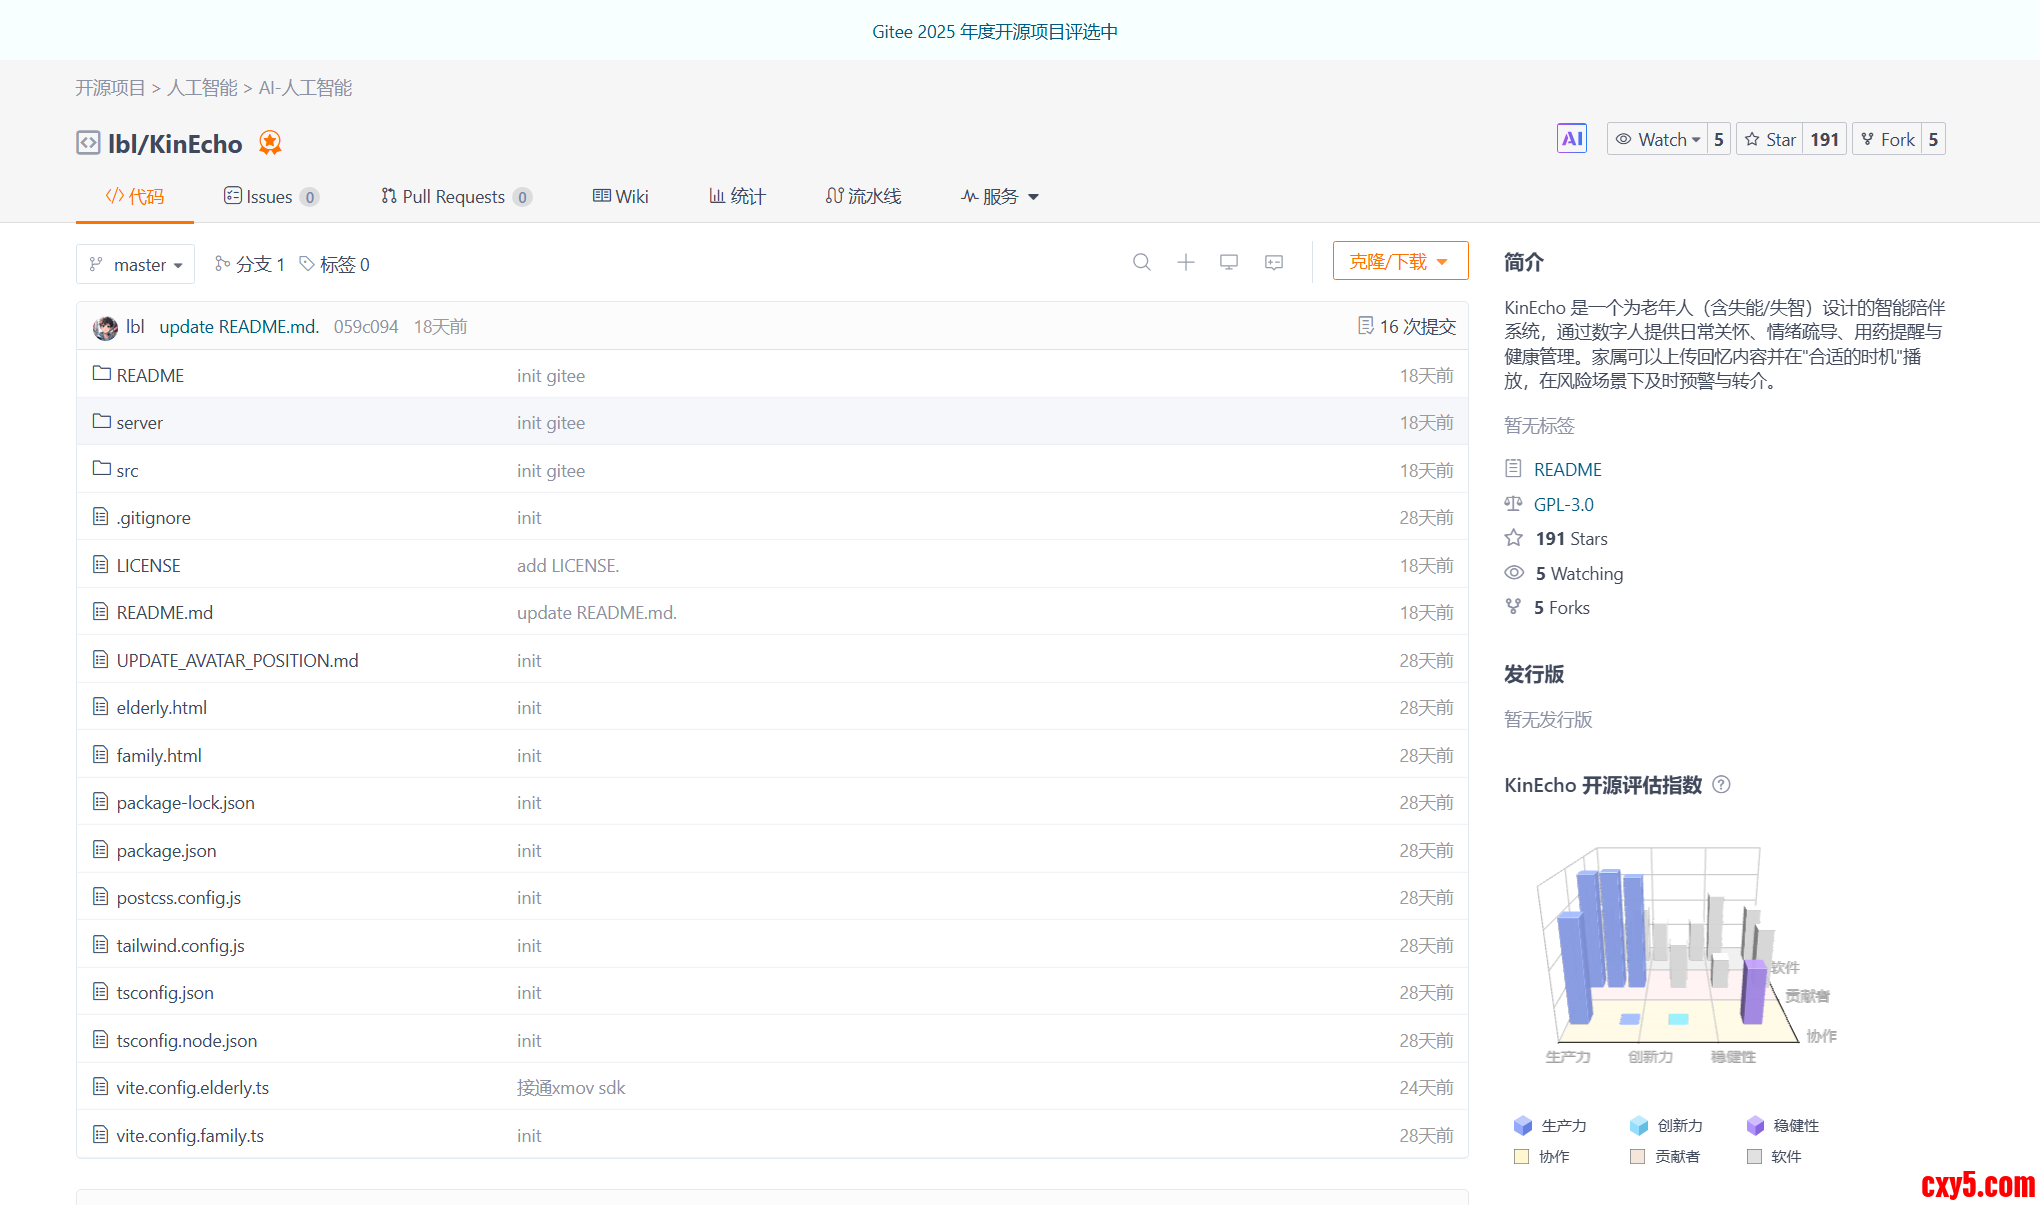Click the search icon in repository toolbar
The height and width of the screenshot is (1205, 2040).
pos(1141,262)
